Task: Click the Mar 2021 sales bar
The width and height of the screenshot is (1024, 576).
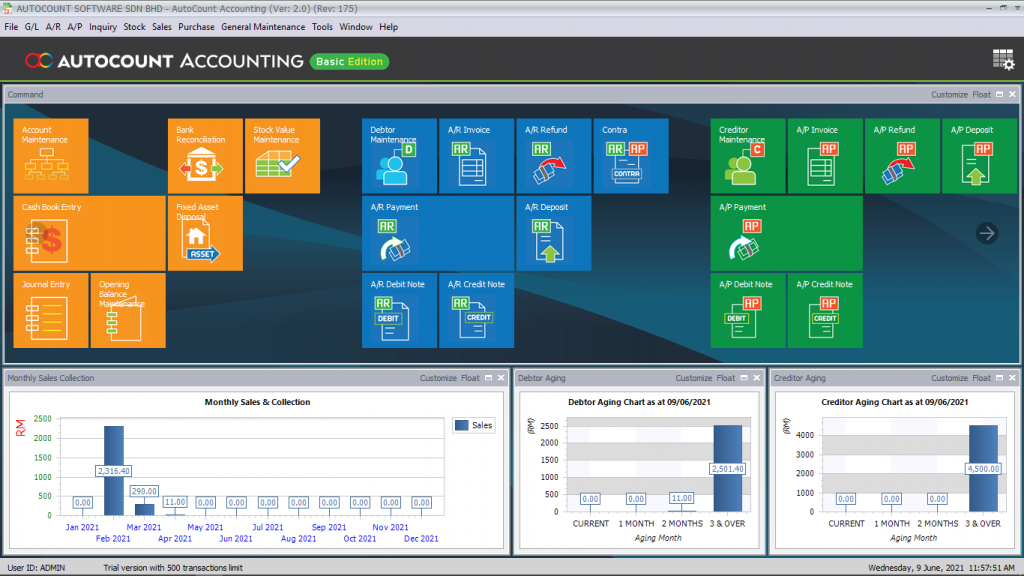Action: pyautogui.click(x=144, y=509)
